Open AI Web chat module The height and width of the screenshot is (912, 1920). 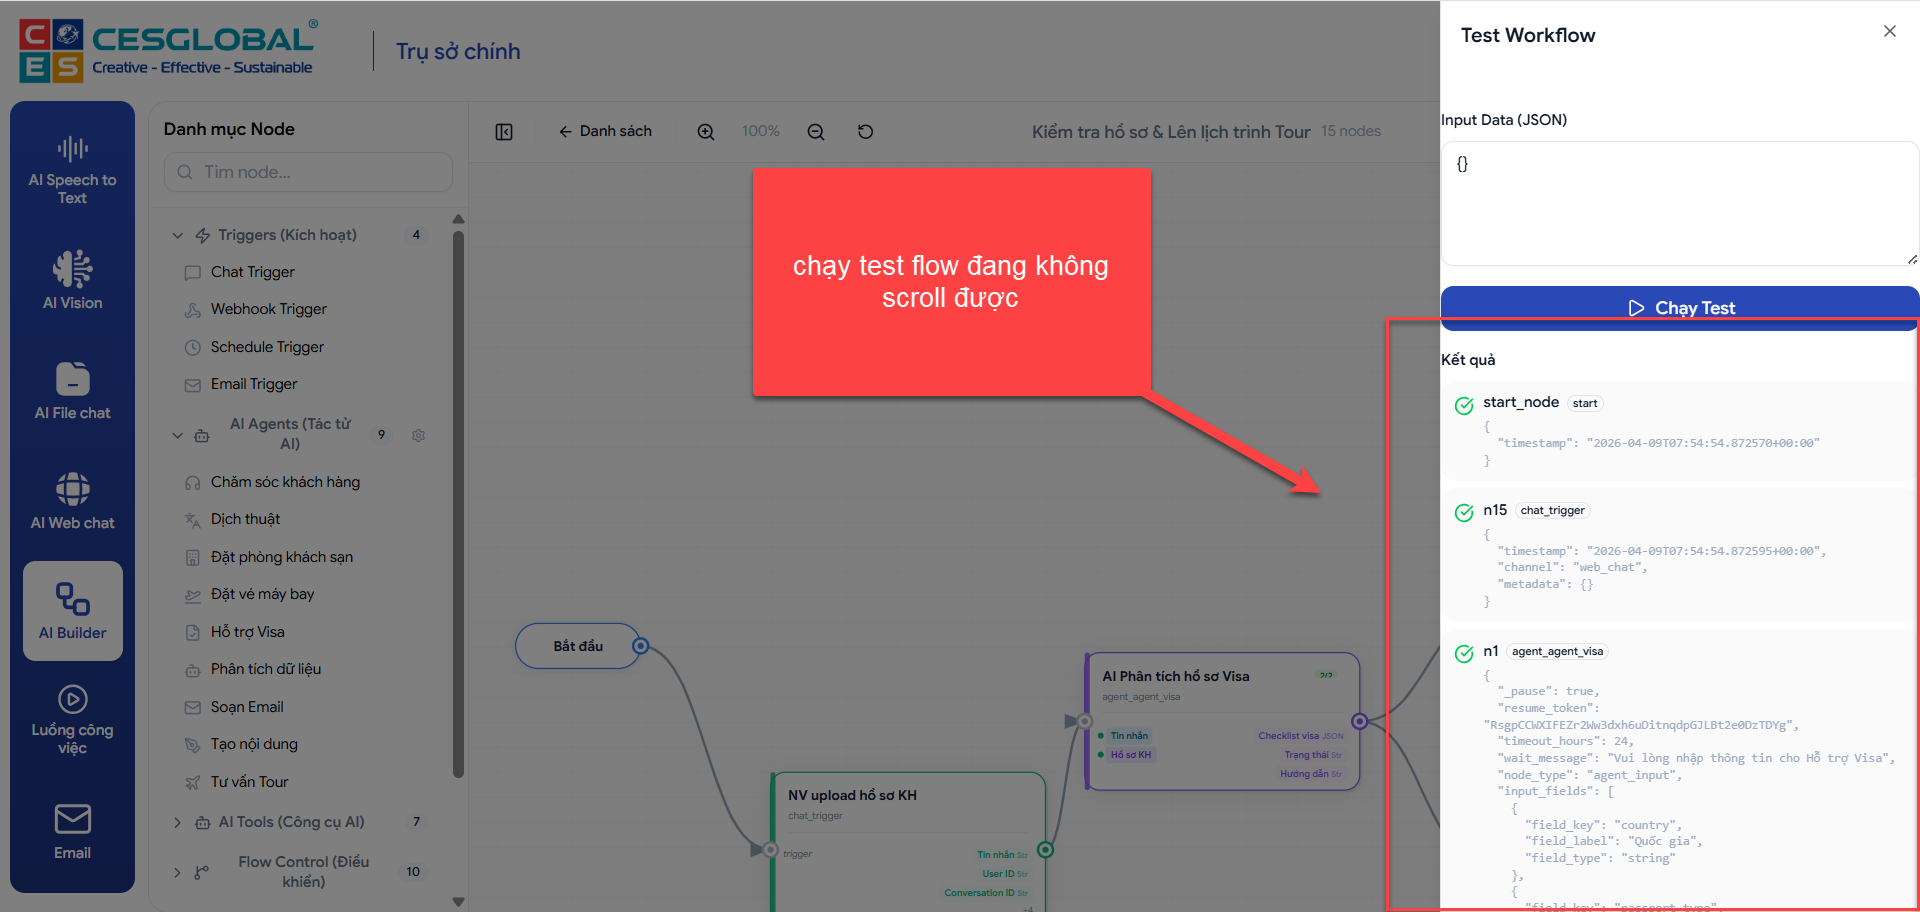(x=72, y=500)
